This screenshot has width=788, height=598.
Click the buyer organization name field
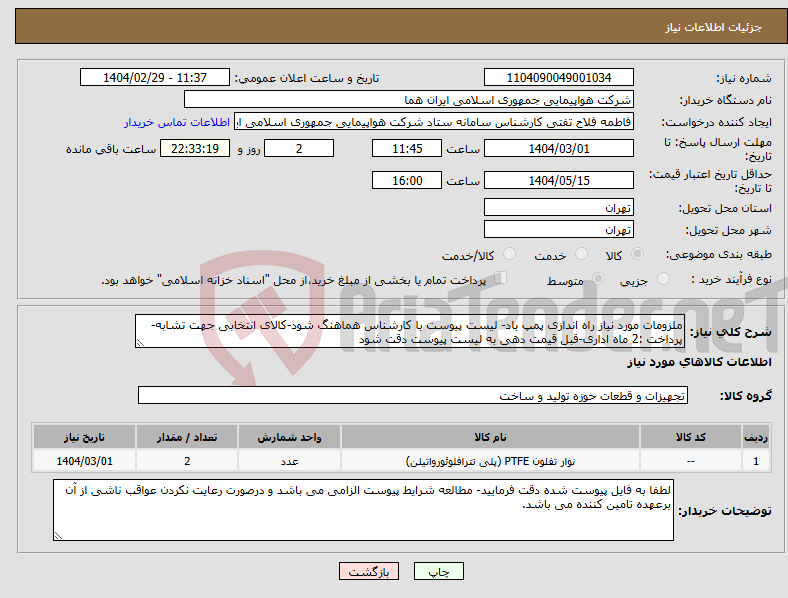[x=409, y=99]
